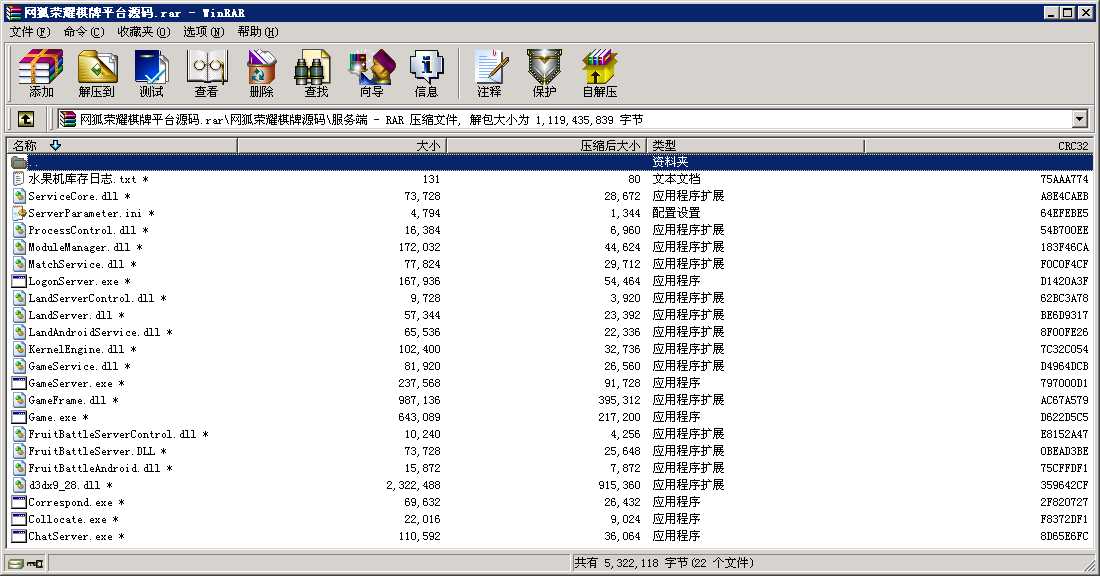
Task: Click the icon of ServerParameter.ini
Action: pos(19,213)
